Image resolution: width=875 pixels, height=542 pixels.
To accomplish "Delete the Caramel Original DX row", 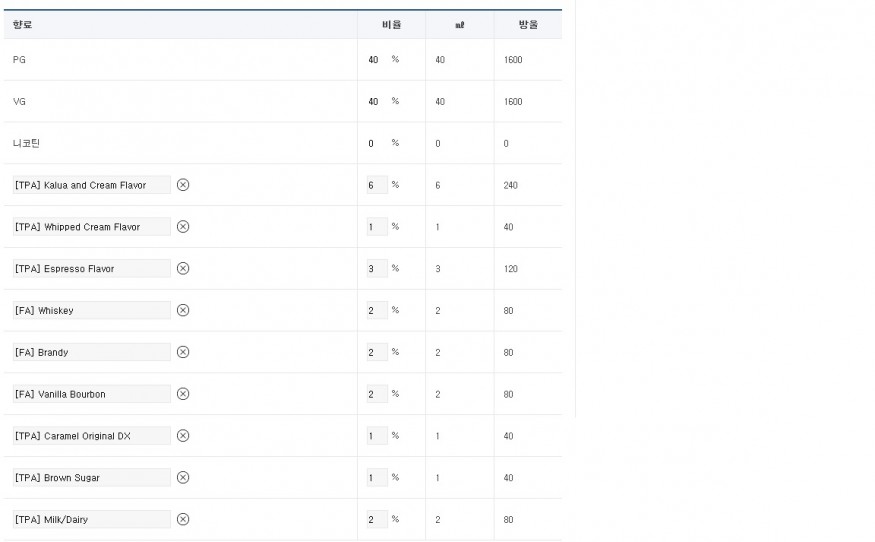I will click(x=183, y=436).
